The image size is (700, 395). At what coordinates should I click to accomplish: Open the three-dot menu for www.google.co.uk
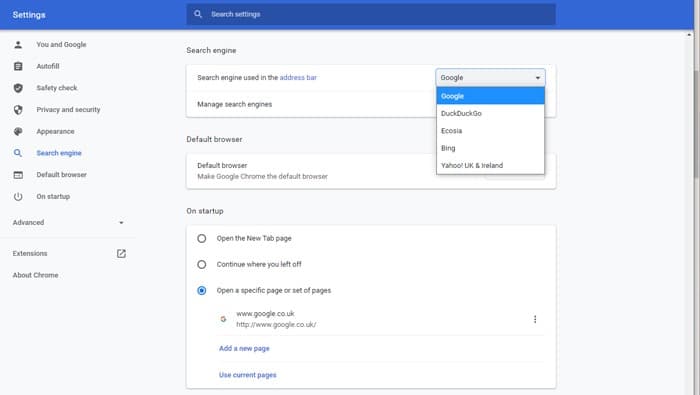coord(535,319)
